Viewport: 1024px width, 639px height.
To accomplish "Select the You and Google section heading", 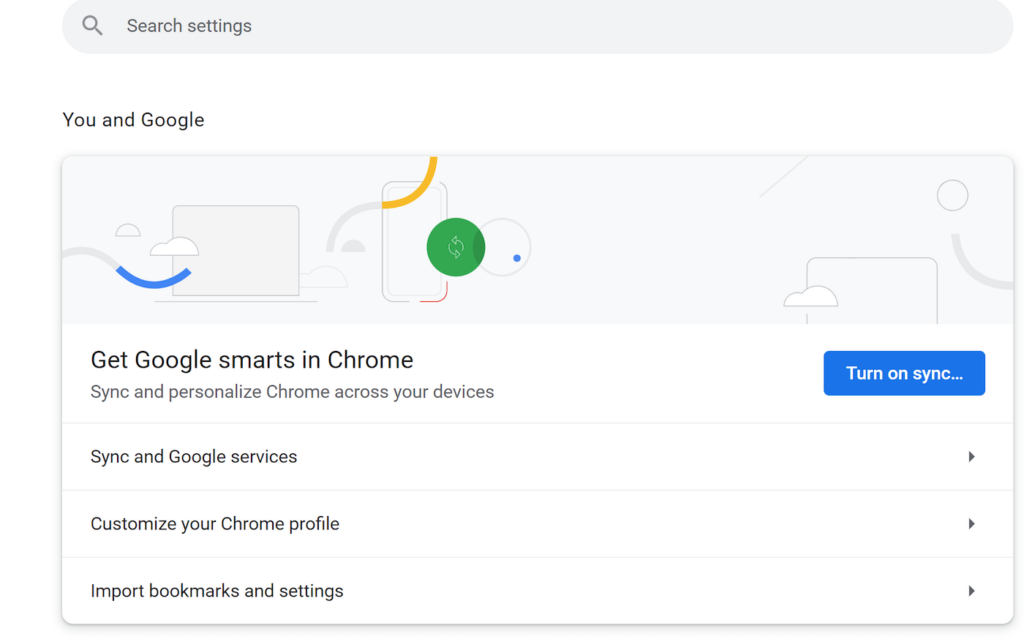I will [133, 119].
